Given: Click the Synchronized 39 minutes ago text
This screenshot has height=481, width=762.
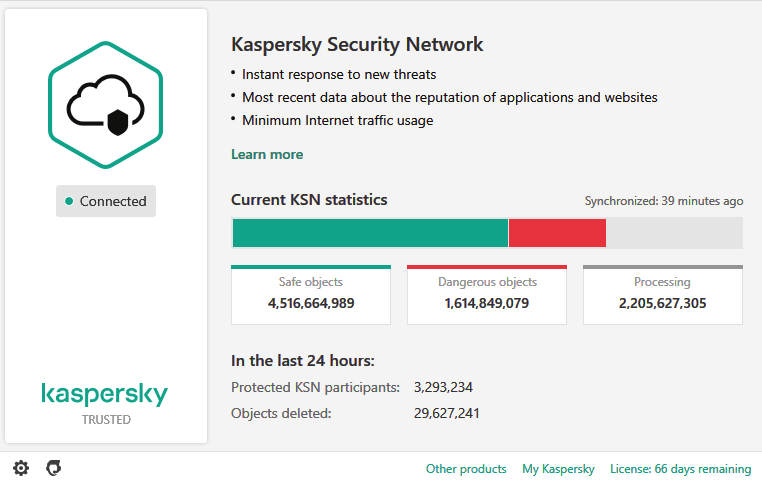Looking at the screenshot, I should click(663, 201).
